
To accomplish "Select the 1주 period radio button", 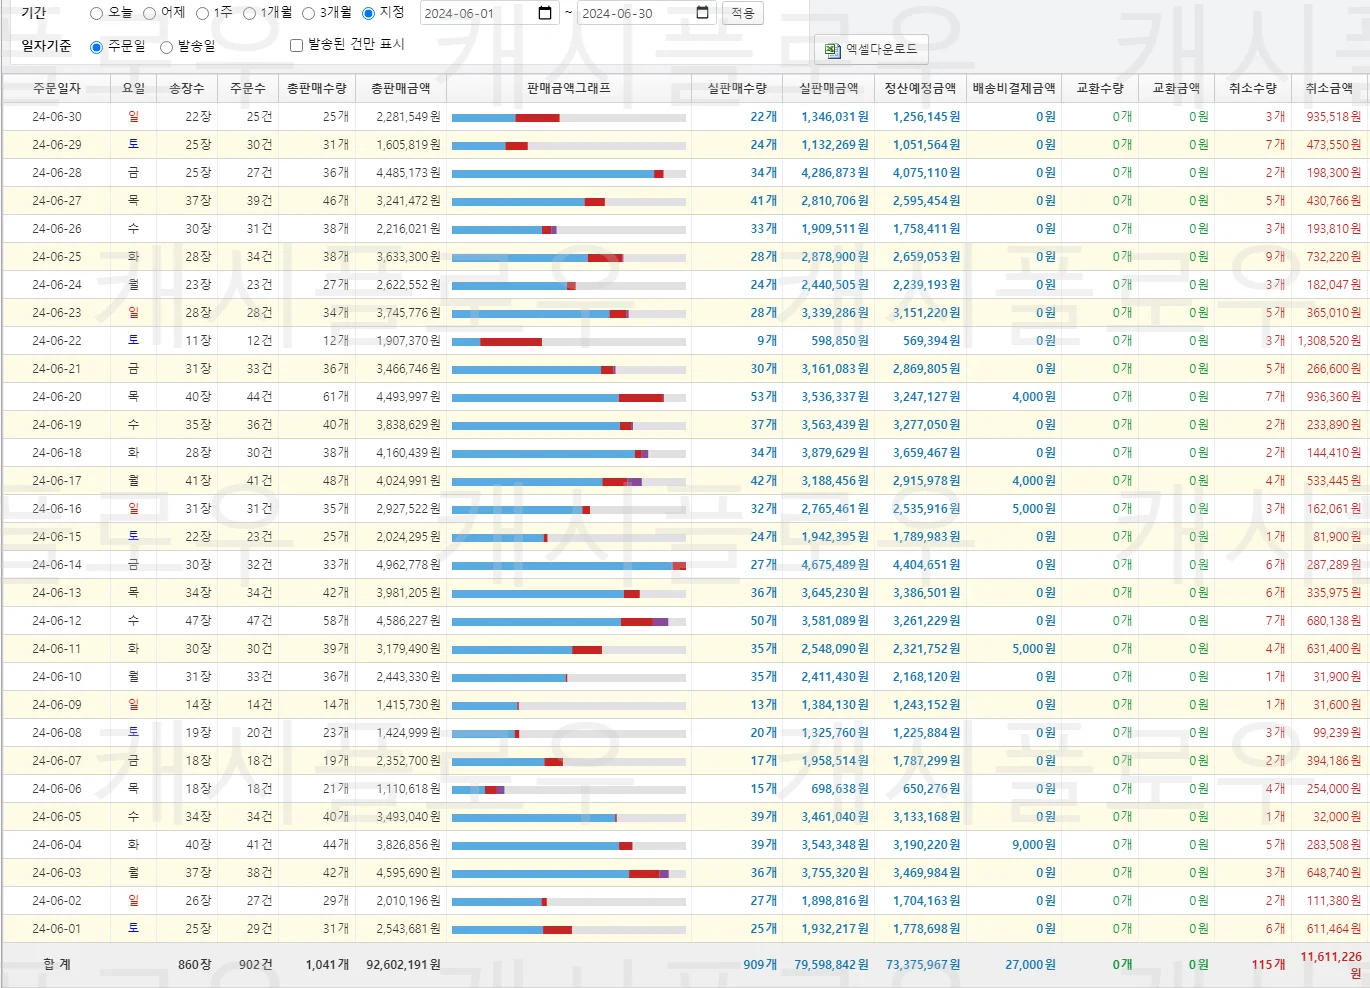I will pyautogui.click(x=202, y=14).
